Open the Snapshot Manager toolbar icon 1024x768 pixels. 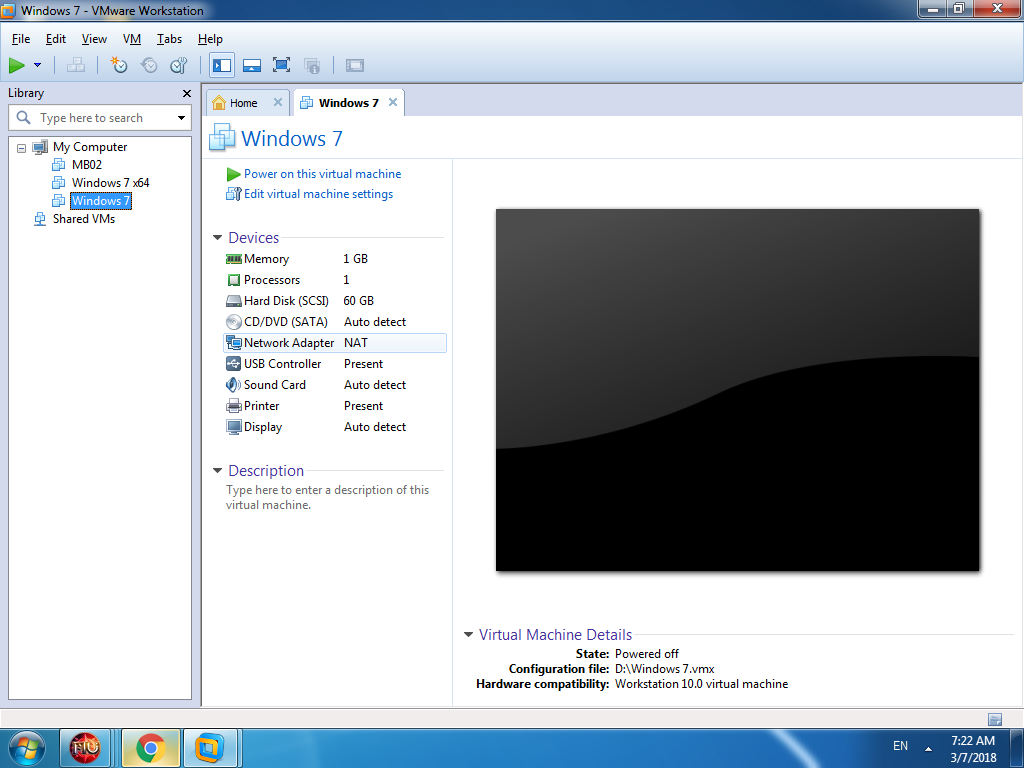[178, 65]
